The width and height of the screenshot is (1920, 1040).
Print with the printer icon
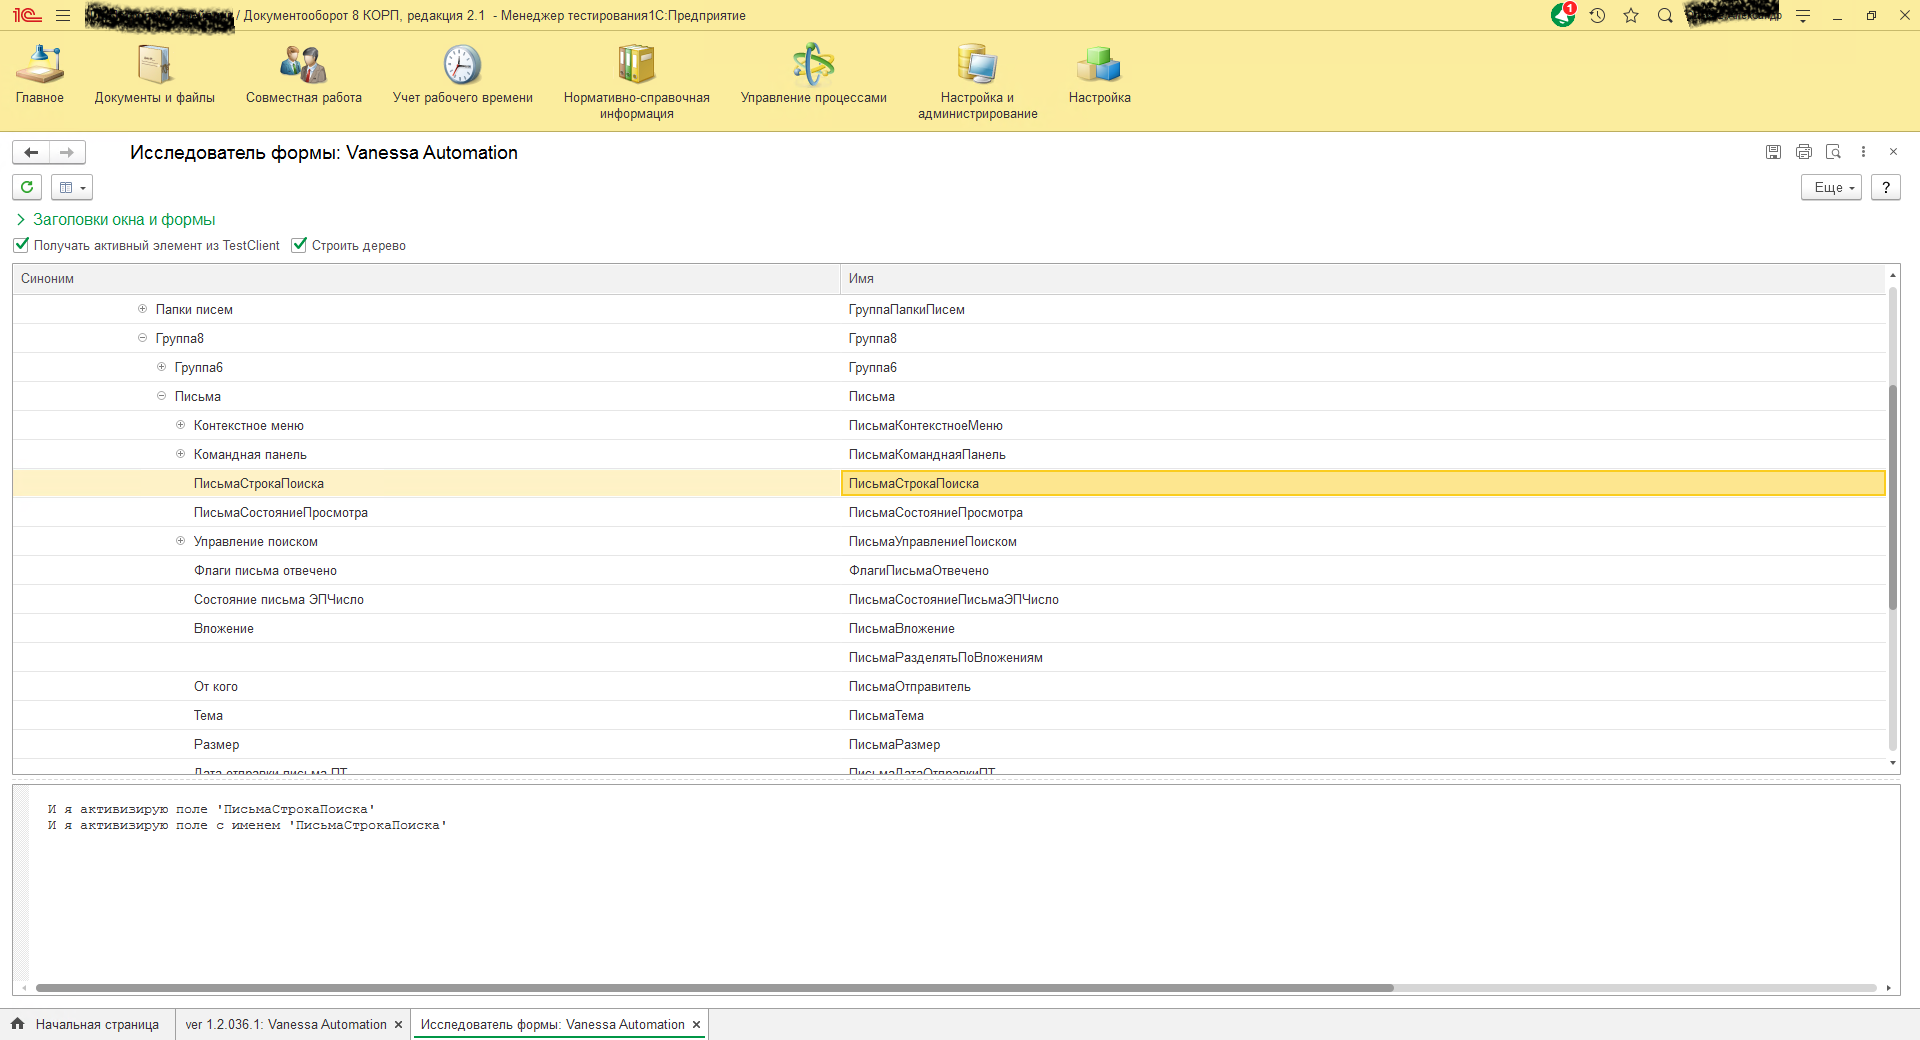(1803, 152)
